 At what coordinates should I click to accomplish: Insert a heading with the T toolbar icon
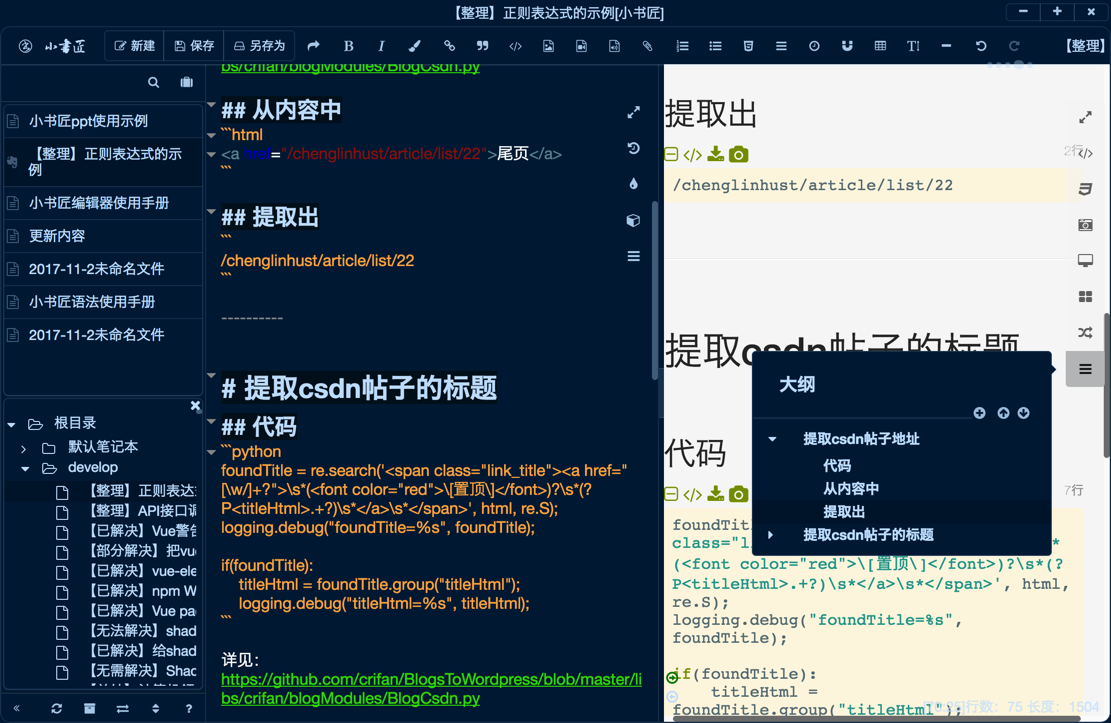tap(913, 45)
